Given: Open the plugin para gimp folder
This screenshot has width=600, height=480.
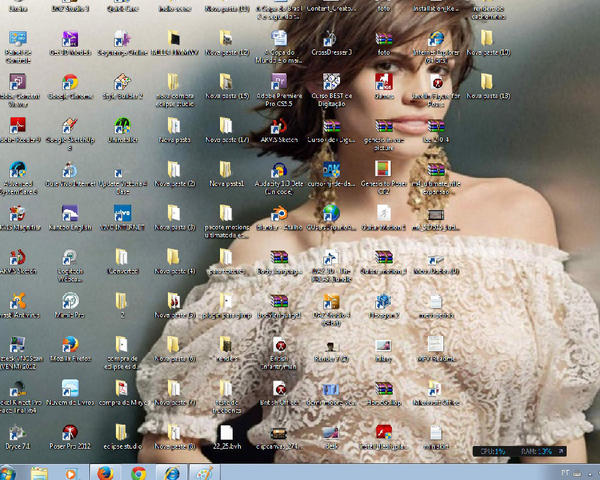Looking at the screenshot, I should pyautogui.click(x=227, y=306).
